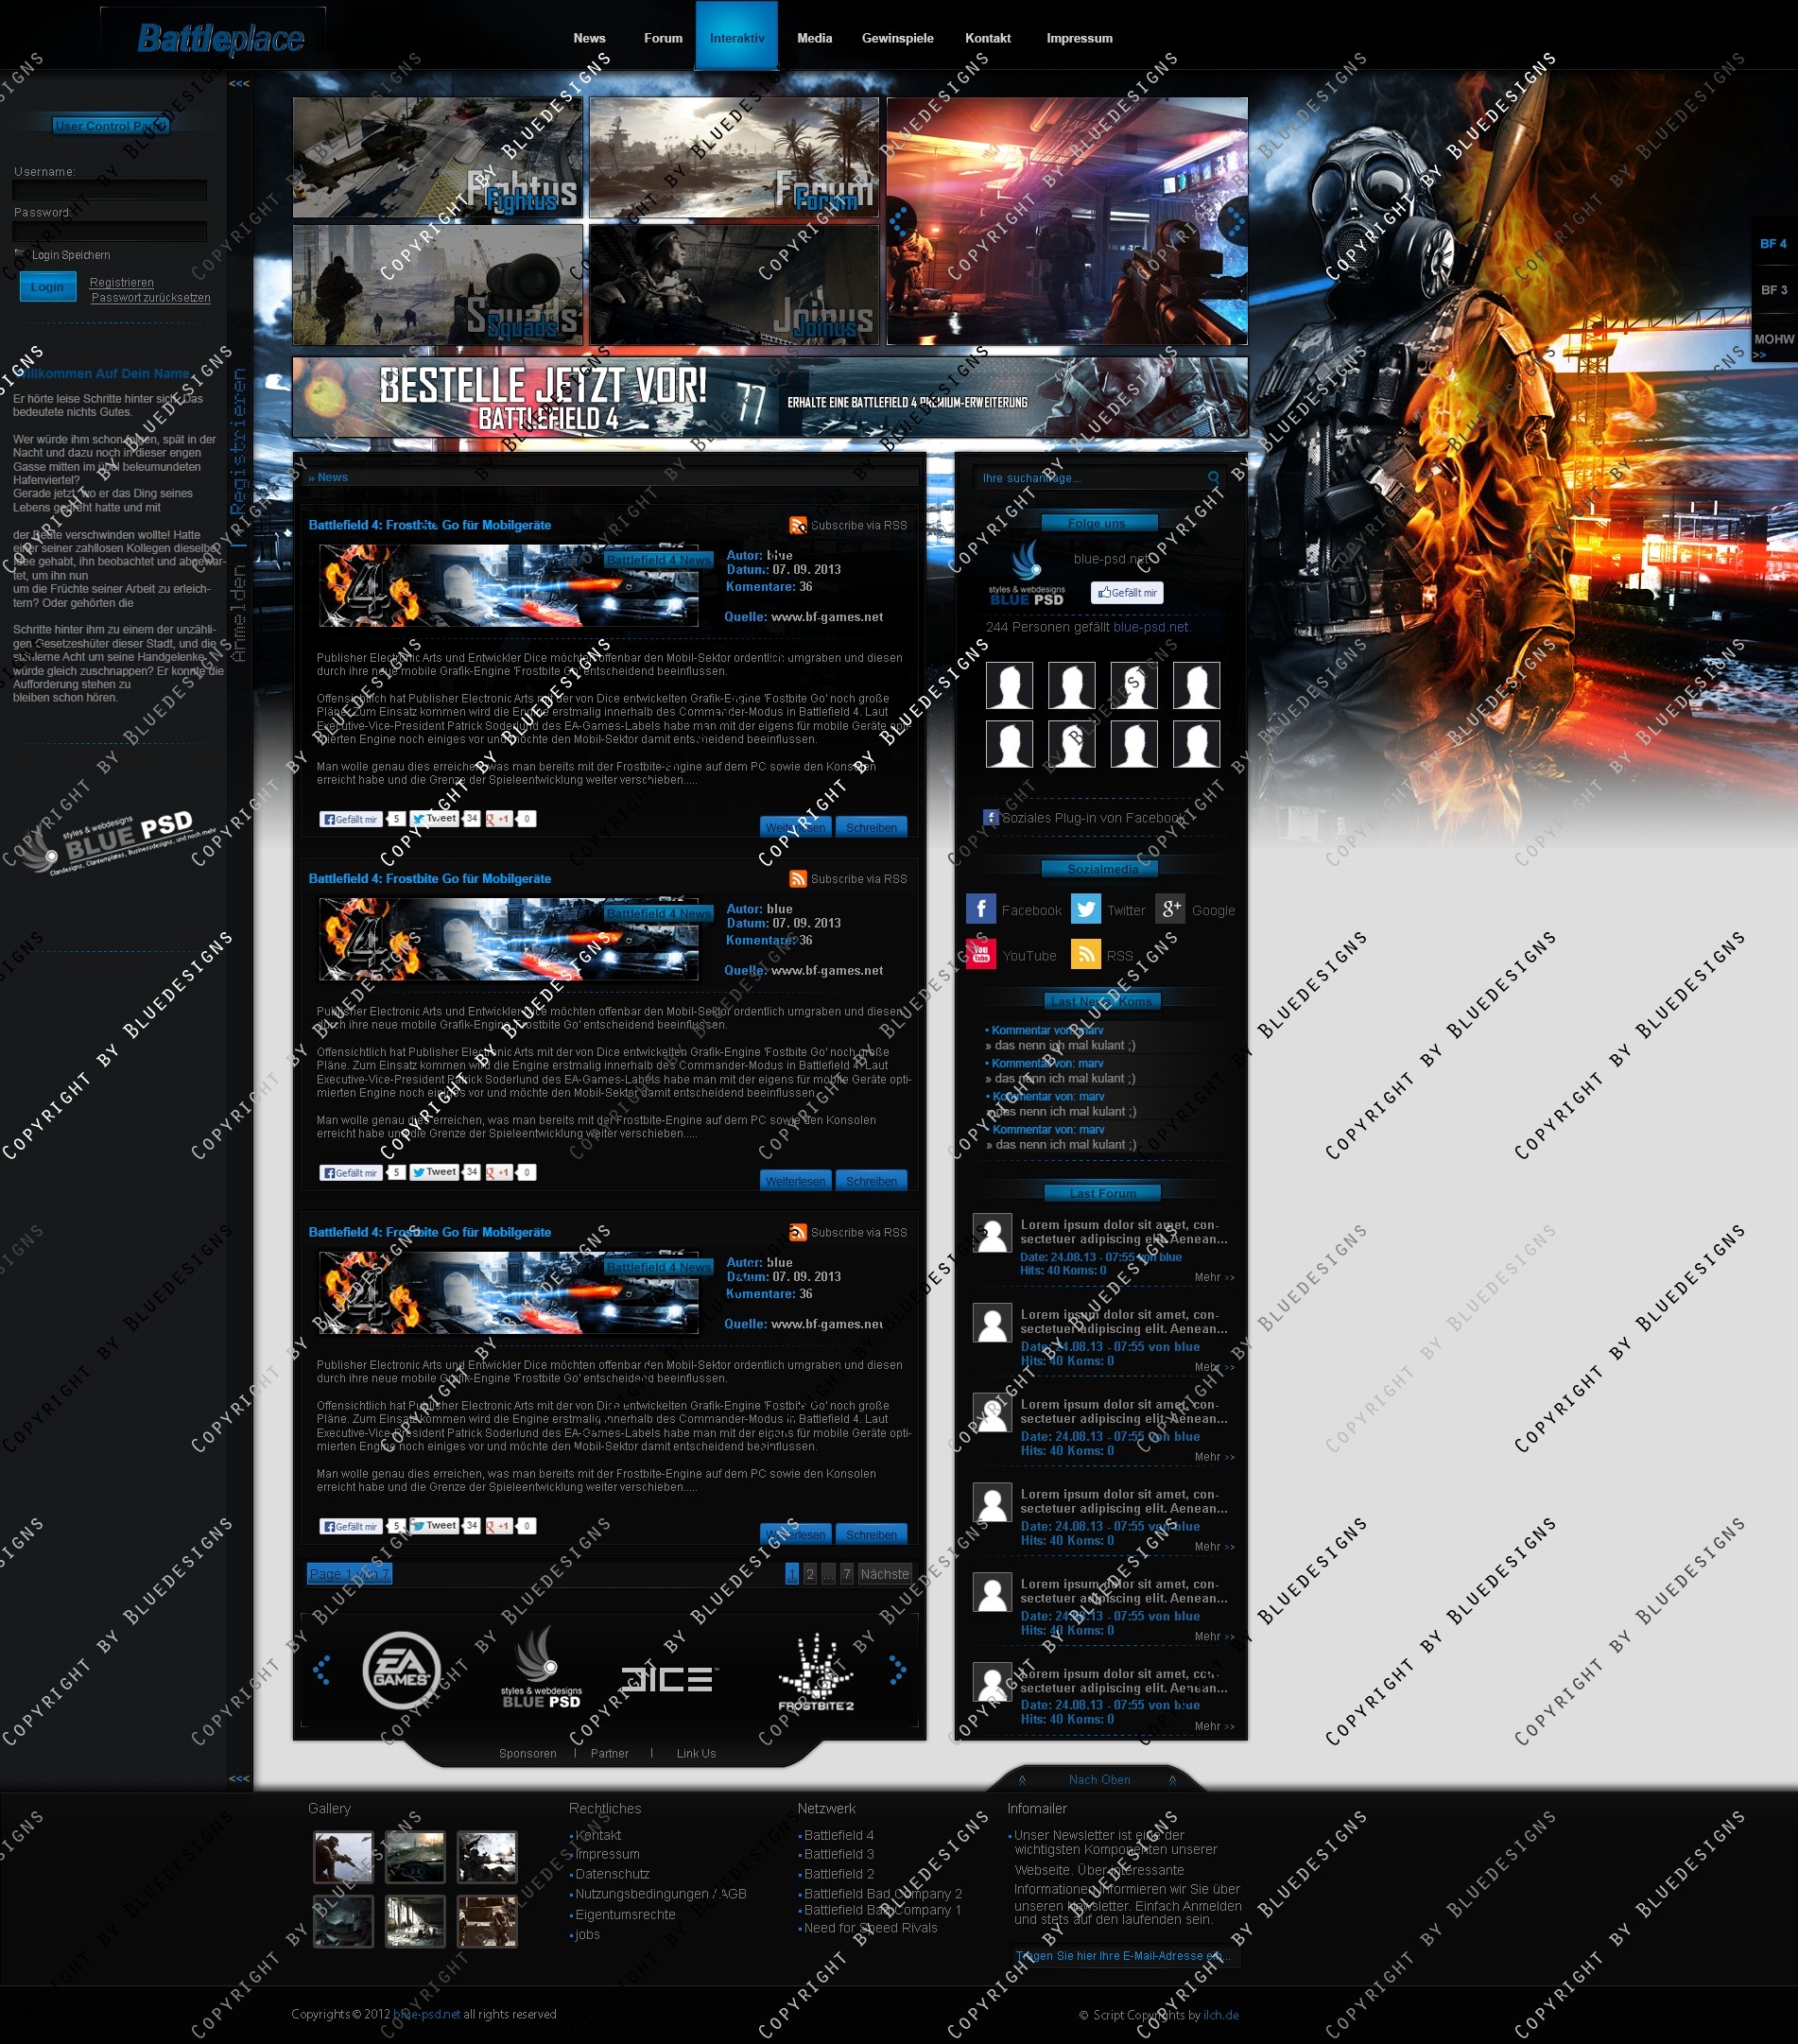Open the Fightus thumbnail

437,157
